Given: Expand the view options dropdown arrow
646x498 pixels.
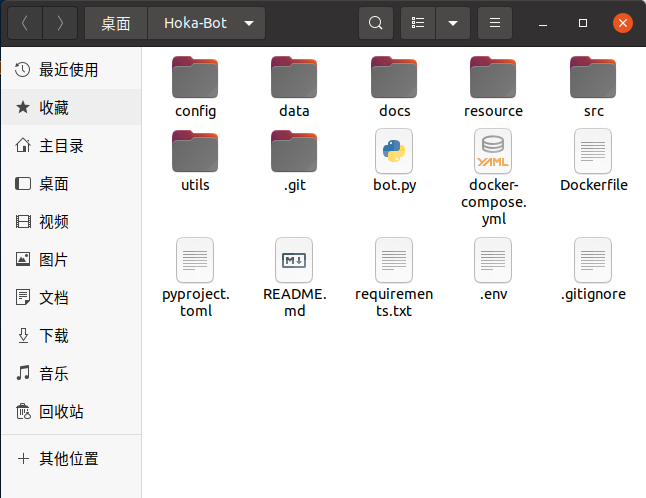Looking at the screenshot, I should click(x=452, y=22).
